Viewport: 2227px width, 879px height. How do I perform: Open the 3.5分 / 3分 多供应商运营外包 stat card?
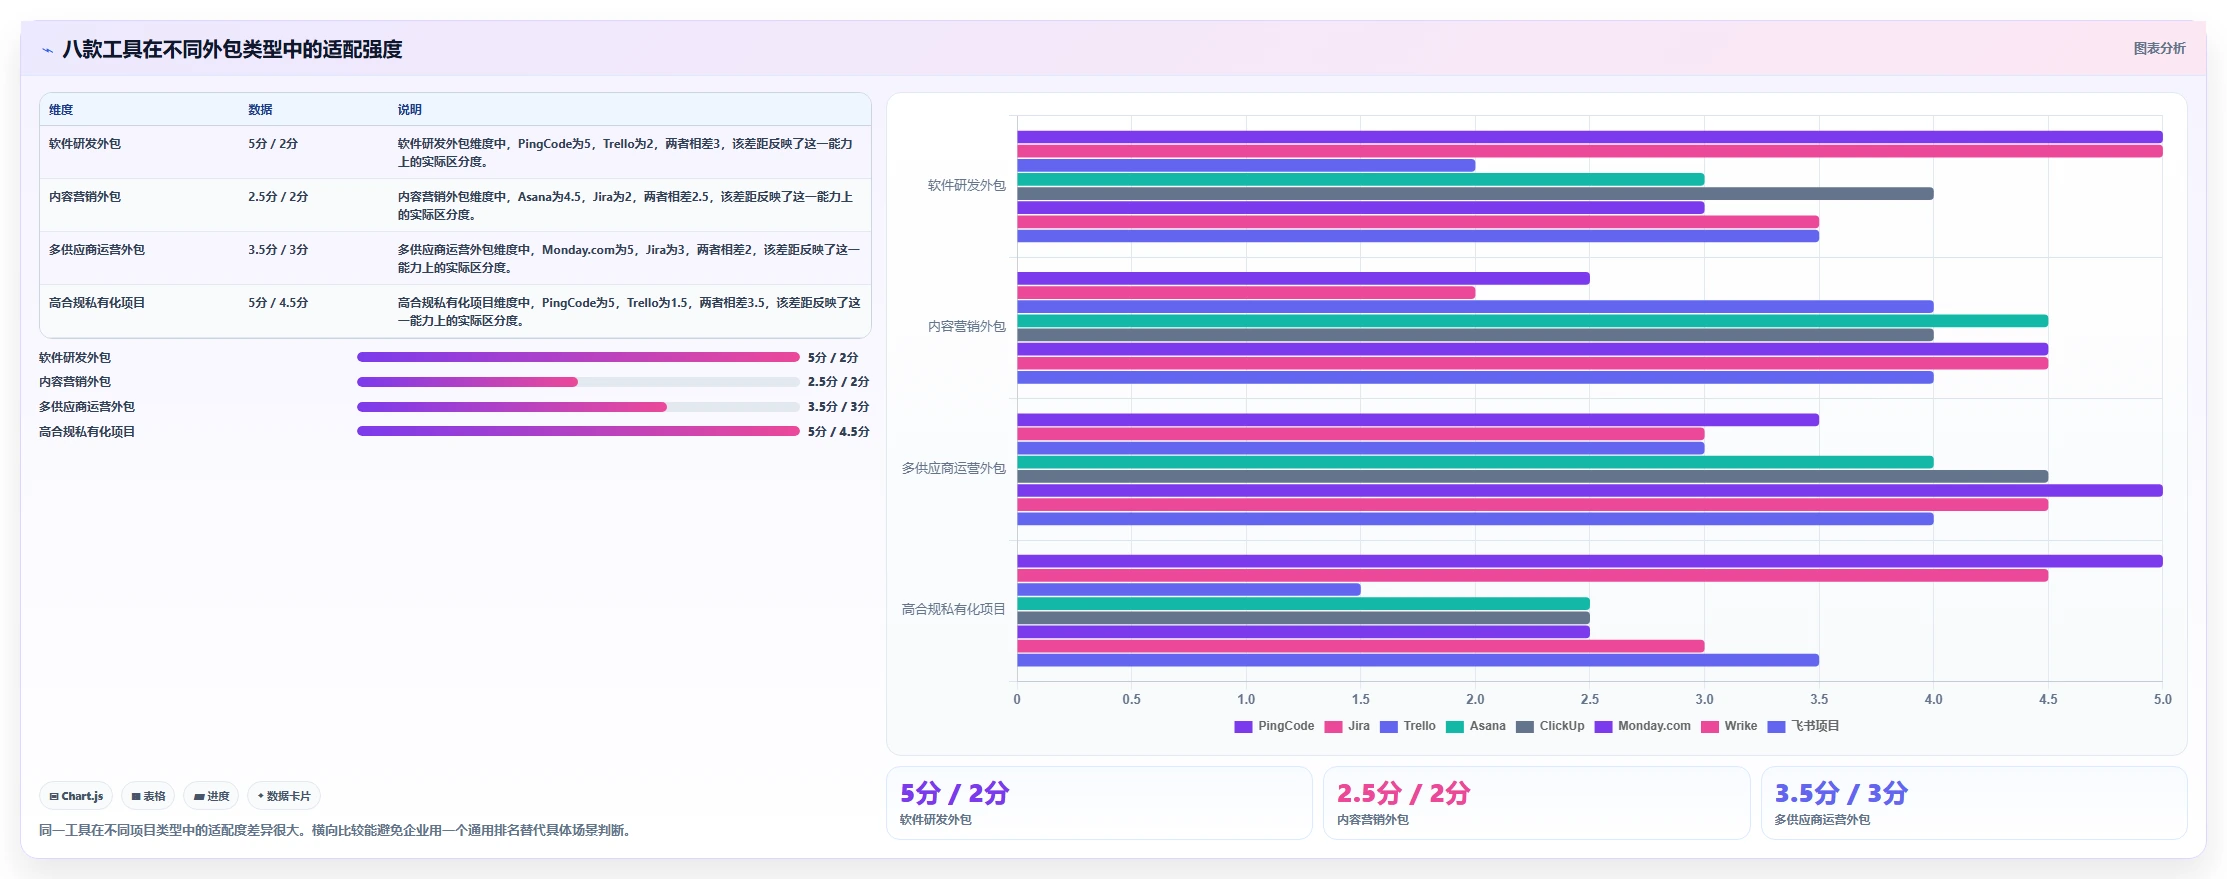(1973, 803)
